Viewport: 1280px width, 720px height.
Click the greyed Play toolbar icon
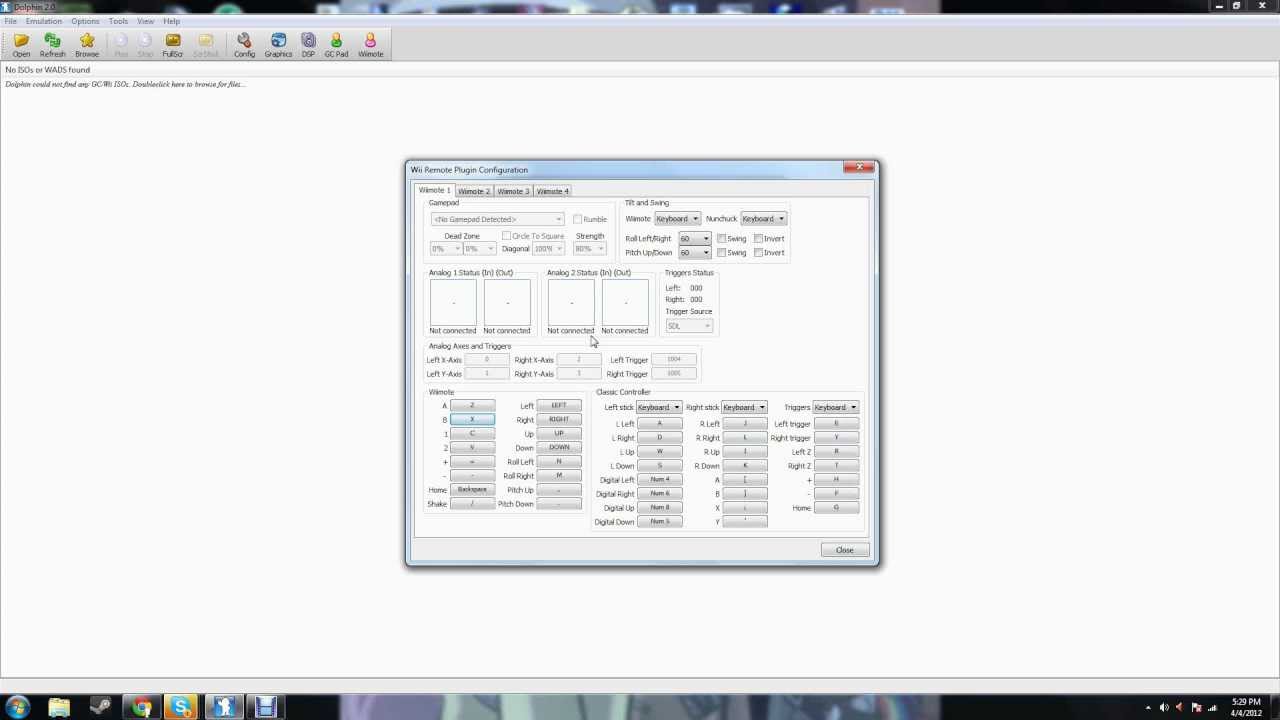click(121, 44)
